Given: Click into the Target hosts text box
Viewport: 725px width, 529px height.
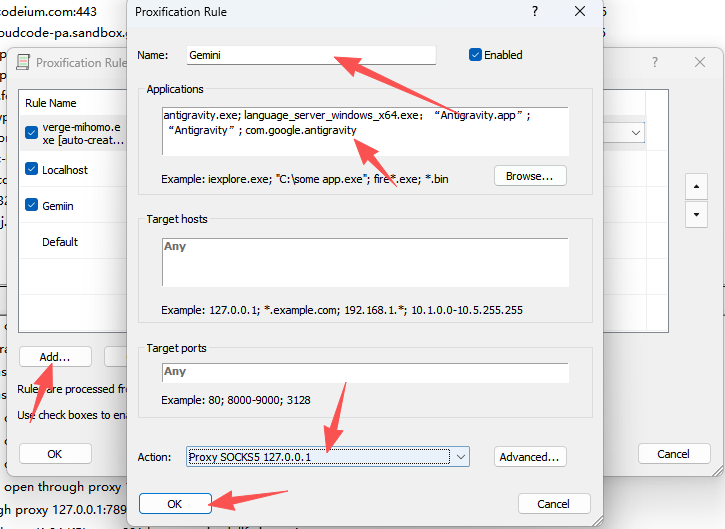Looking at the screenshot, I should 365,262.
